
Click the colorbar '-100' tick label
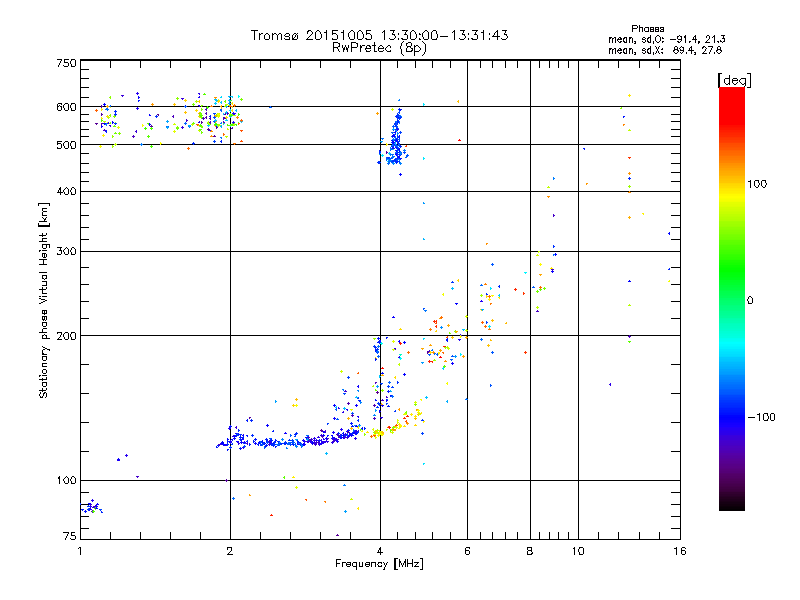[x=762, y=417]
